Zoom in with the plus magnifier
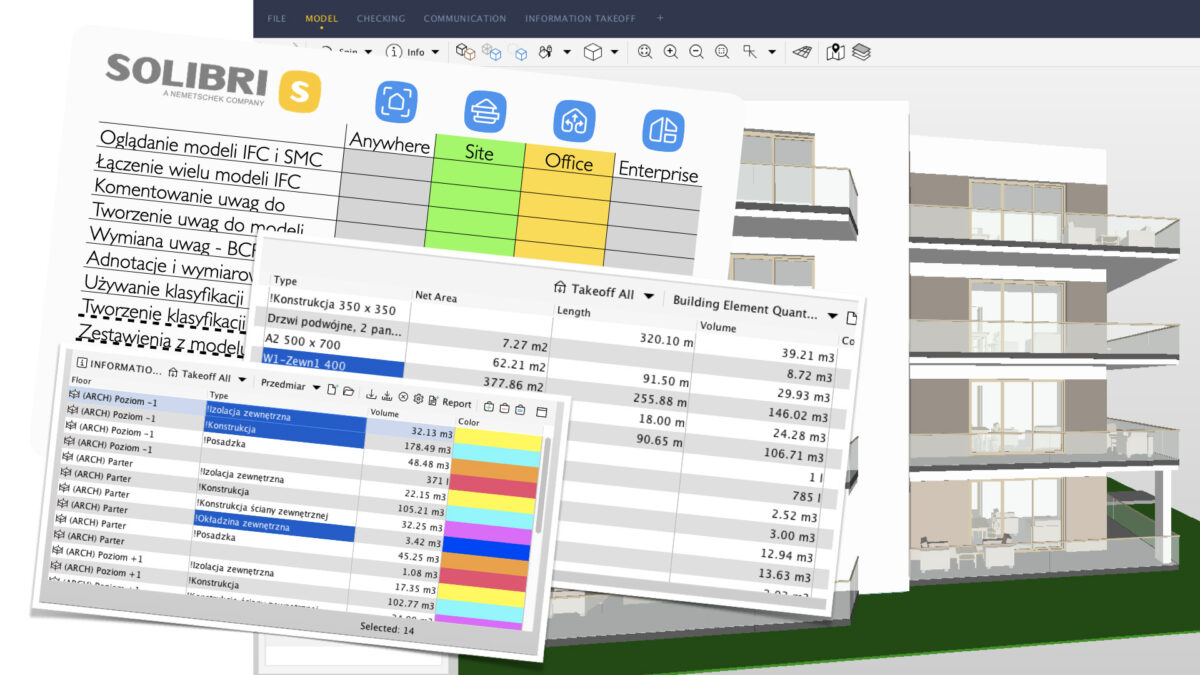 670,52
